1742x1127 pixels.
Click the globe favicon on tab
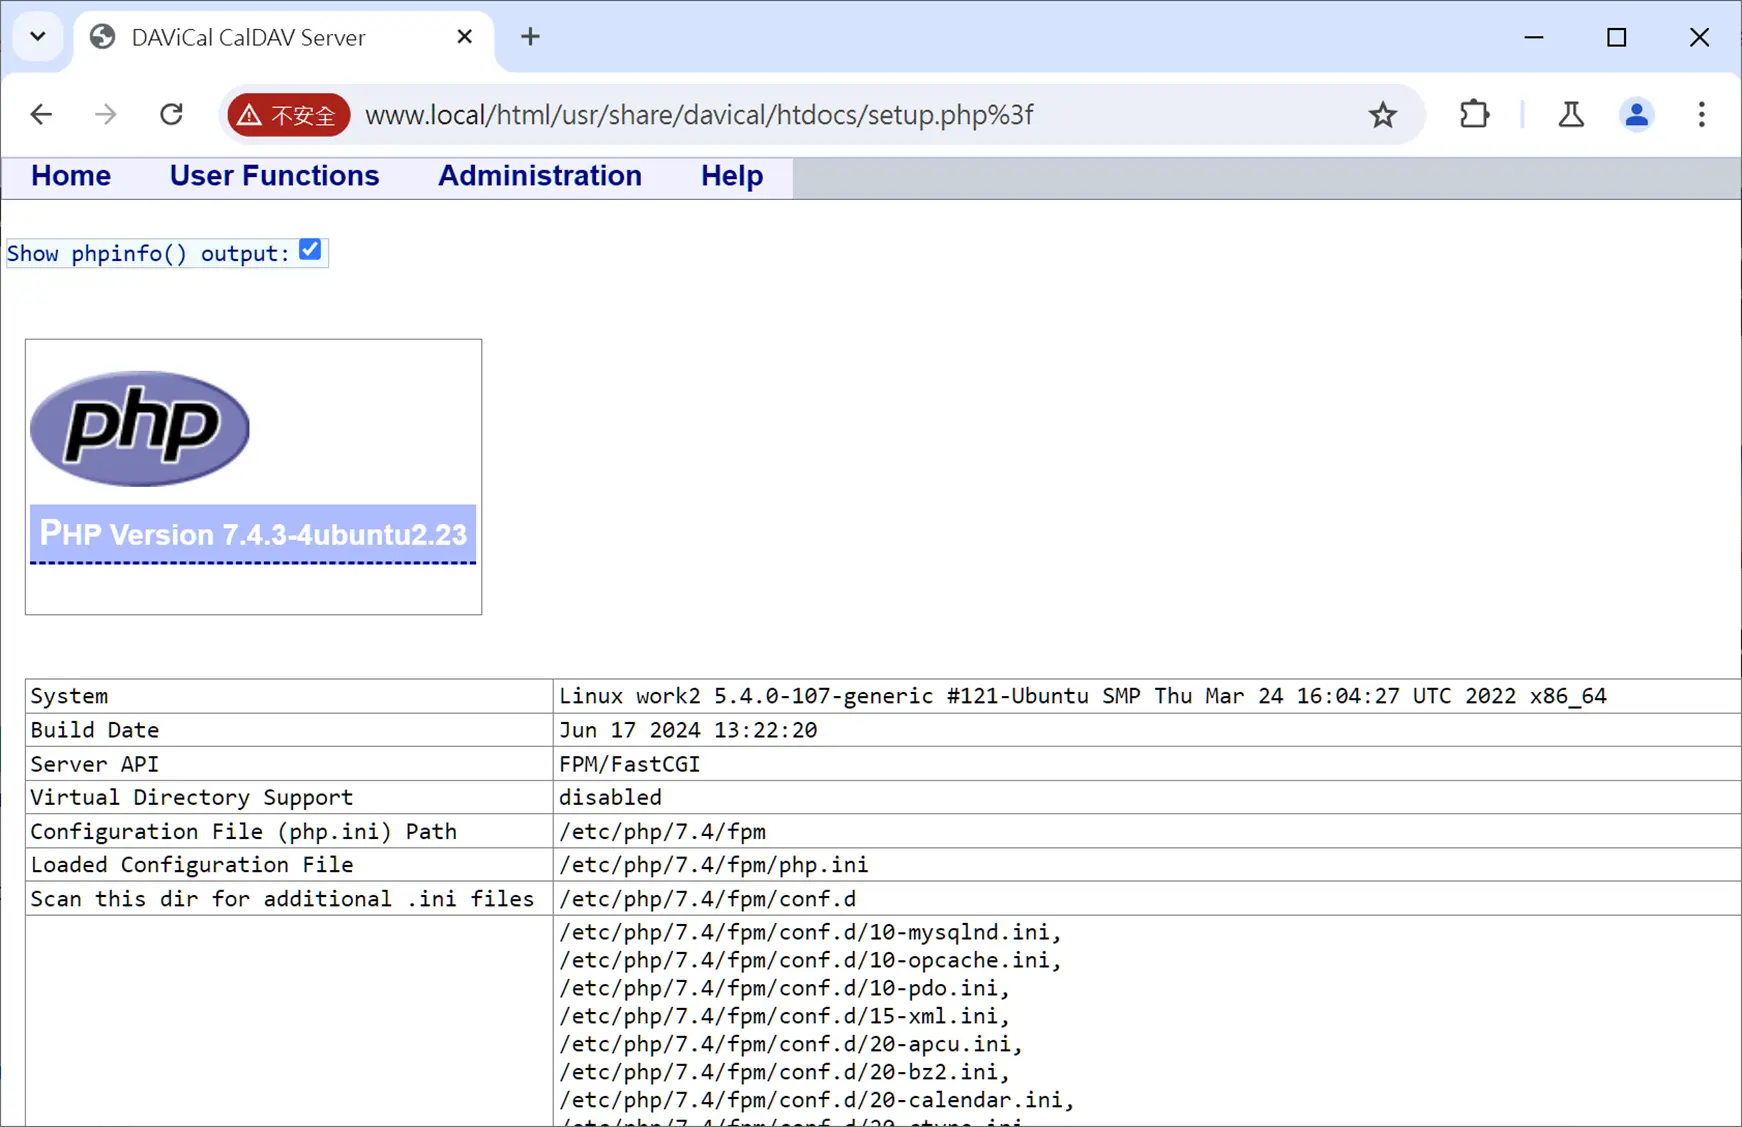point(102,37)
